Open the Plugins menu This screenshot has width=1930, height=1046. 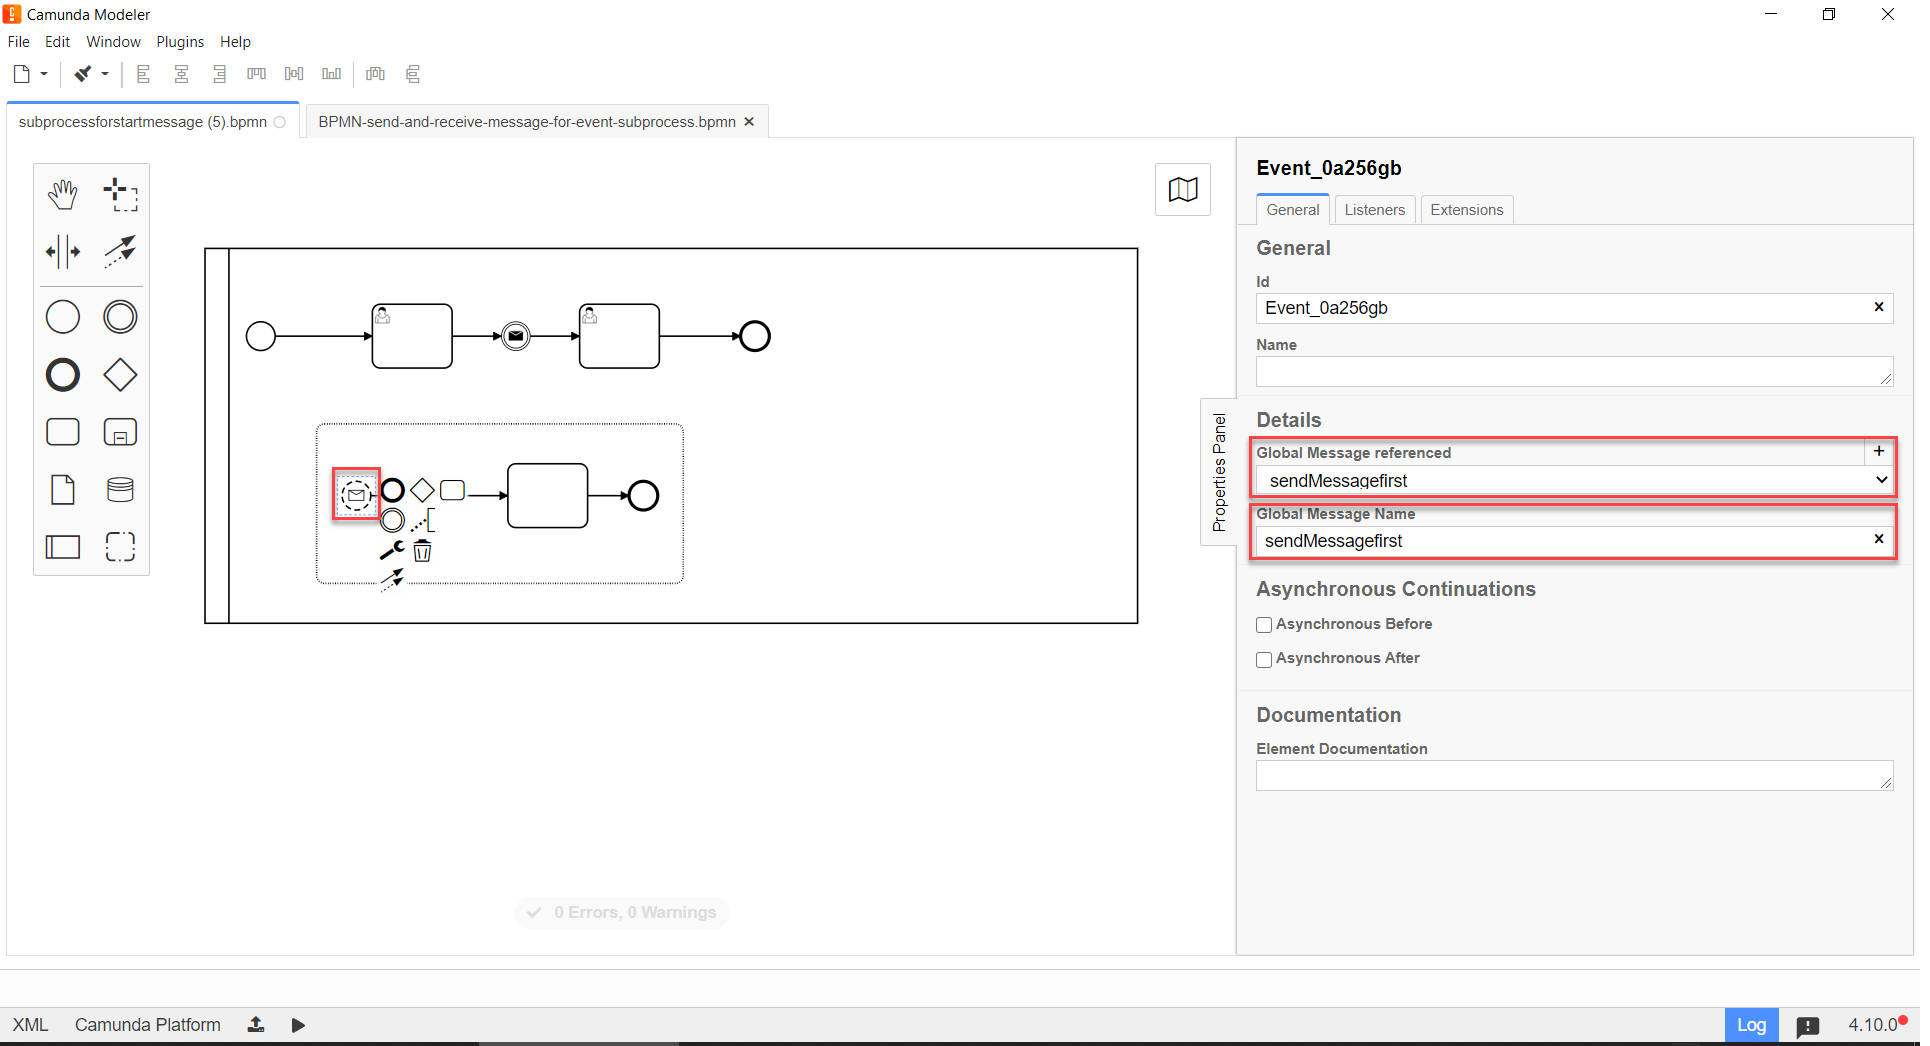[x=180, y=42]
